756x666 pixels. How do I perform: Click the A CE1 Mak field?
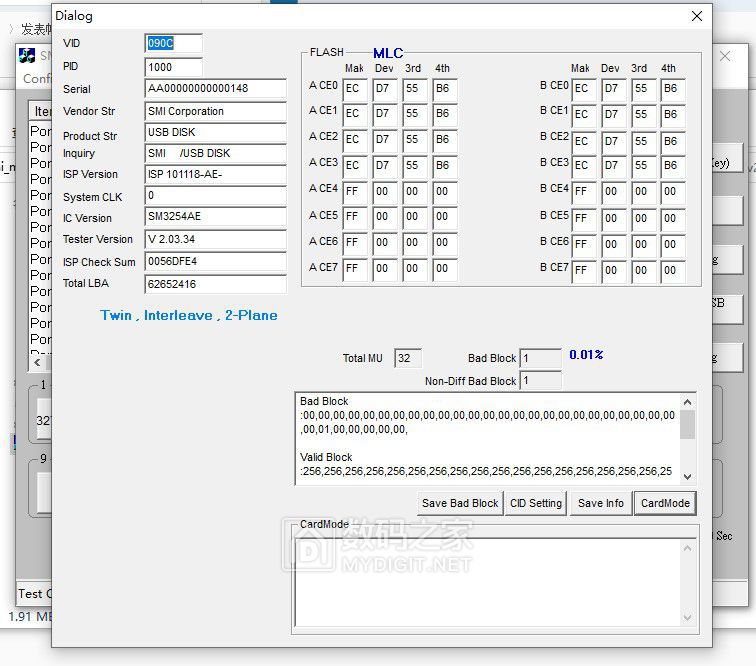point(355,114)
